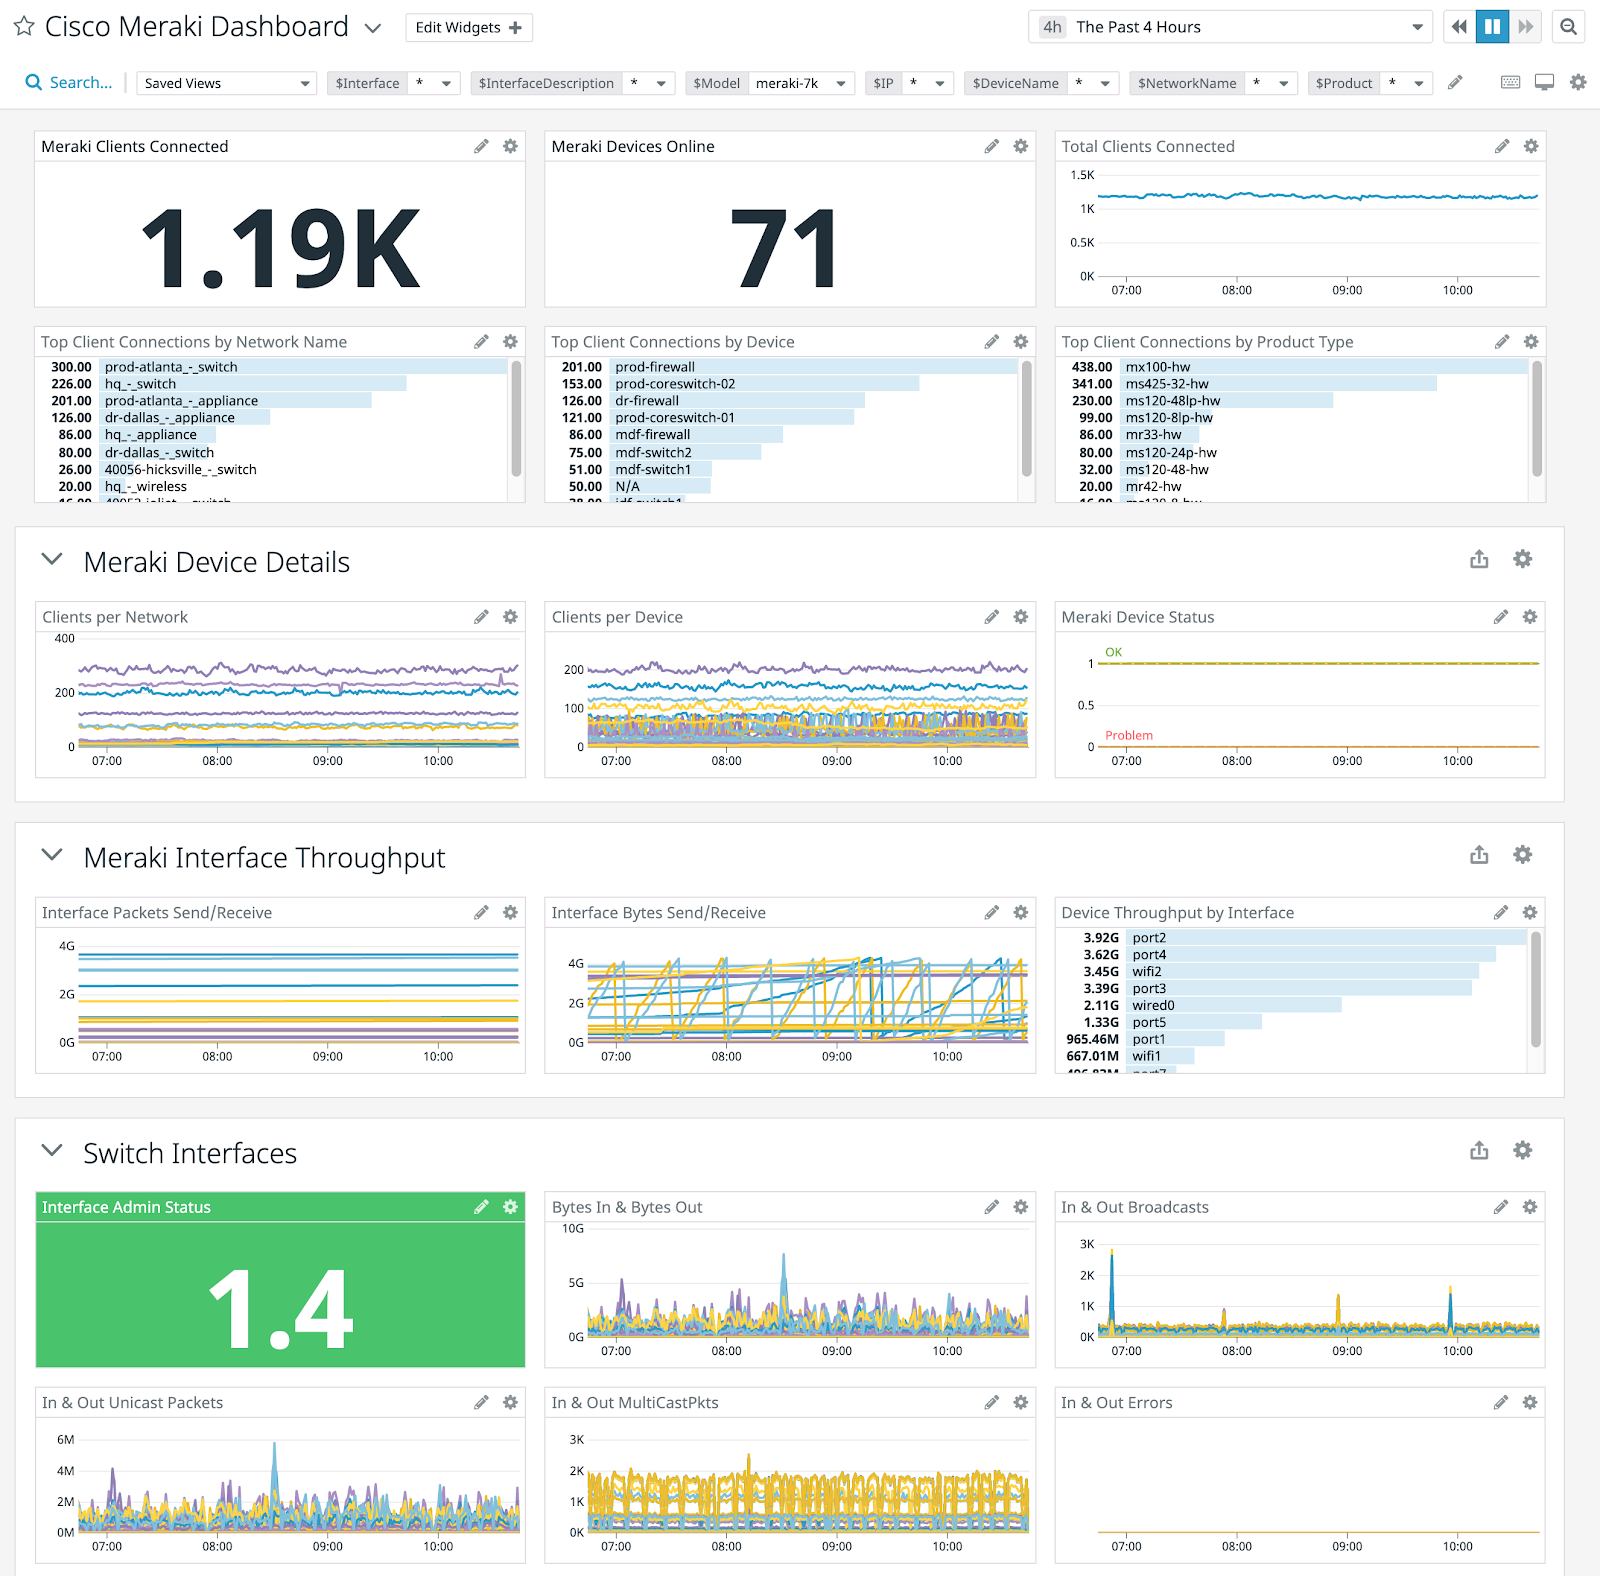Click the Edit Widgets button
Screen dimensions: 1600x1576
click(468, 27)
